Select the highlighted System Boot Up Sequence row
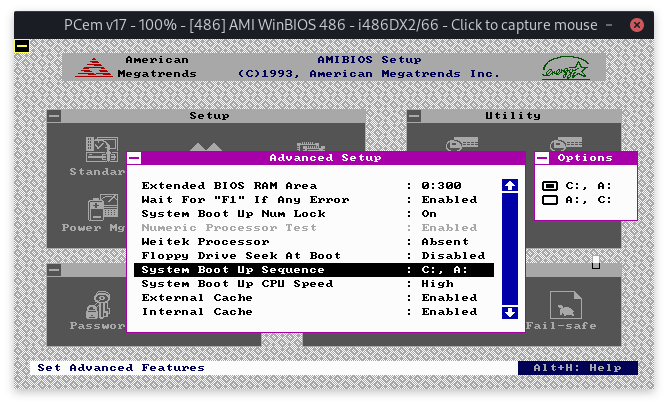Viewport: 668px width, 406px height. 314,270
